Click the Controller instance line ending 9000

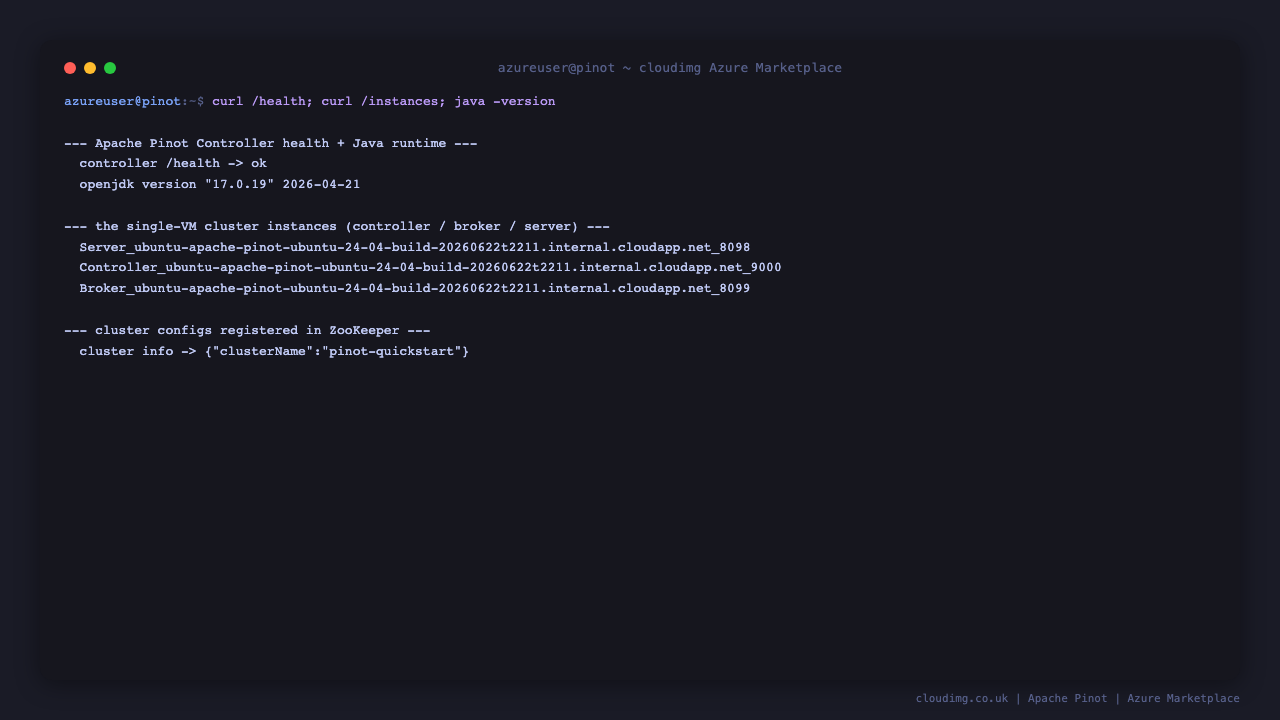(431, 268)
